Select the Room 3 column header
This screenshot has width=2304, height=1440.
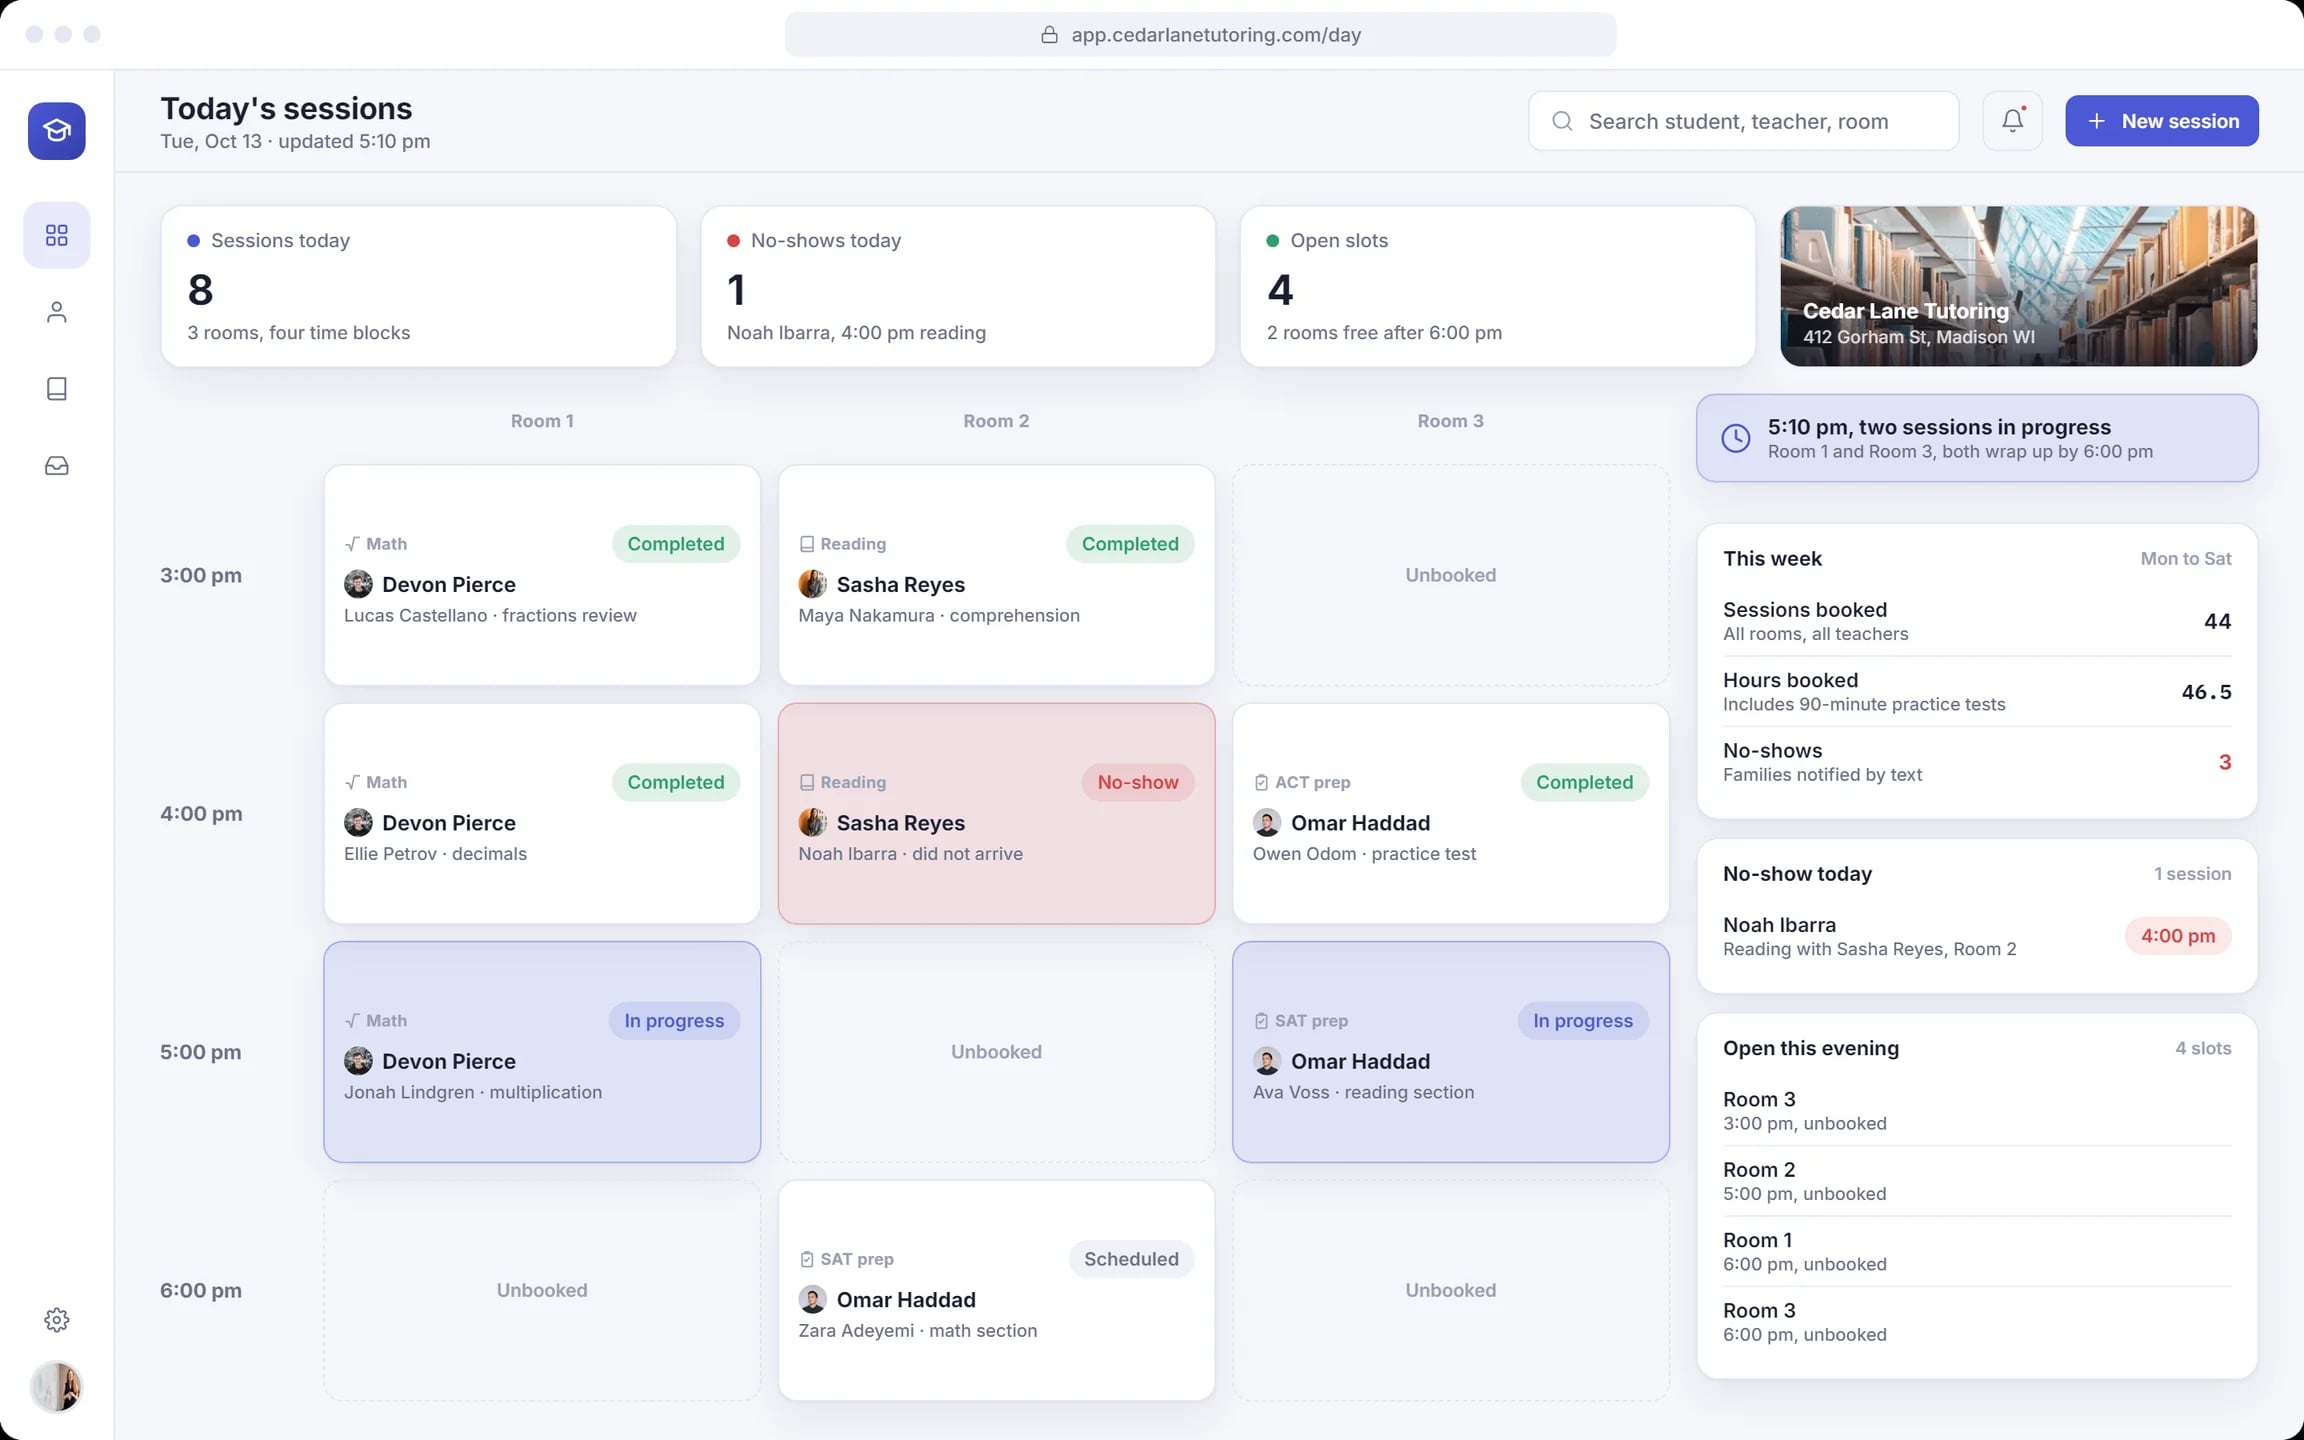(x=1450, y=421)
